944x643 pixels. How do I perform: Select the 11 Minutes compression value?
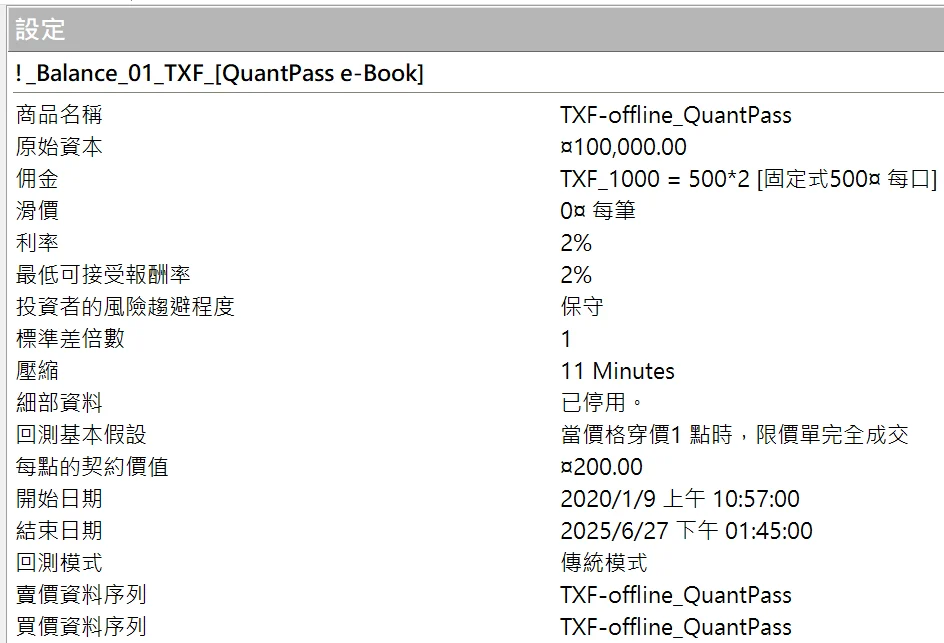pyautogui.click(x=618, y=371)
